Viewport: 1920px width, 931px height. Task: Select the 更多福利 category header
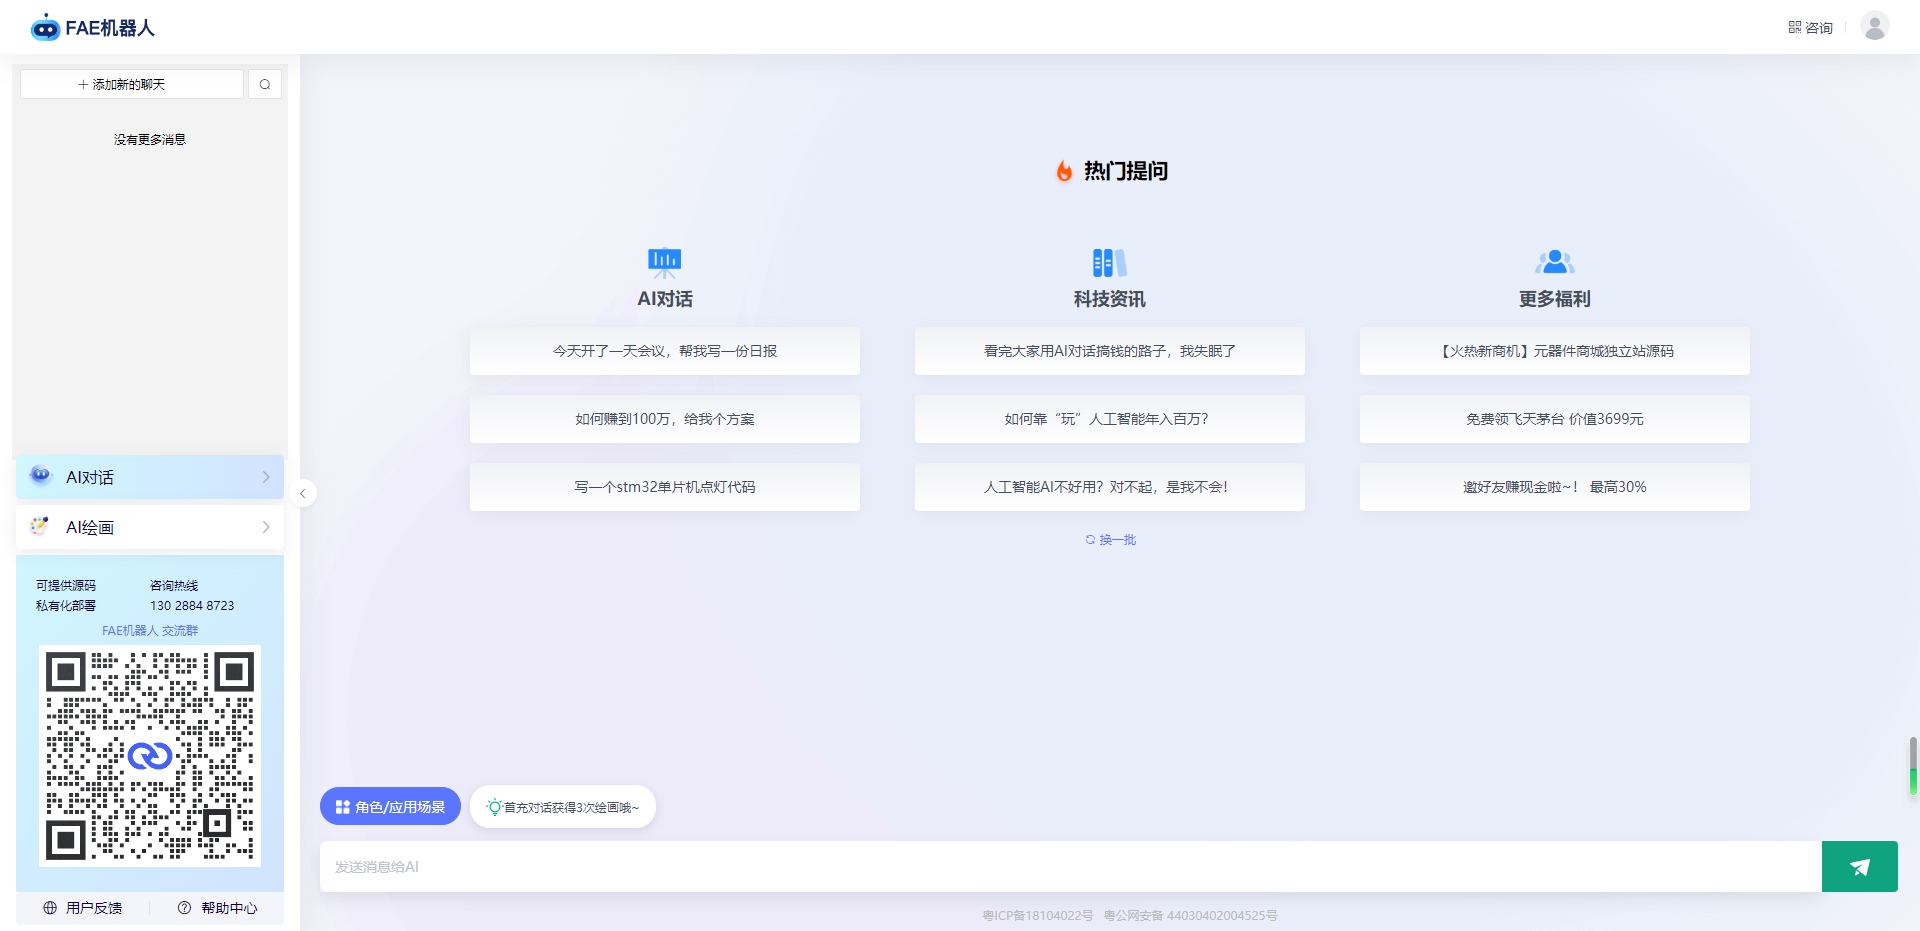pyautogui.click(x=1553, y=298)
